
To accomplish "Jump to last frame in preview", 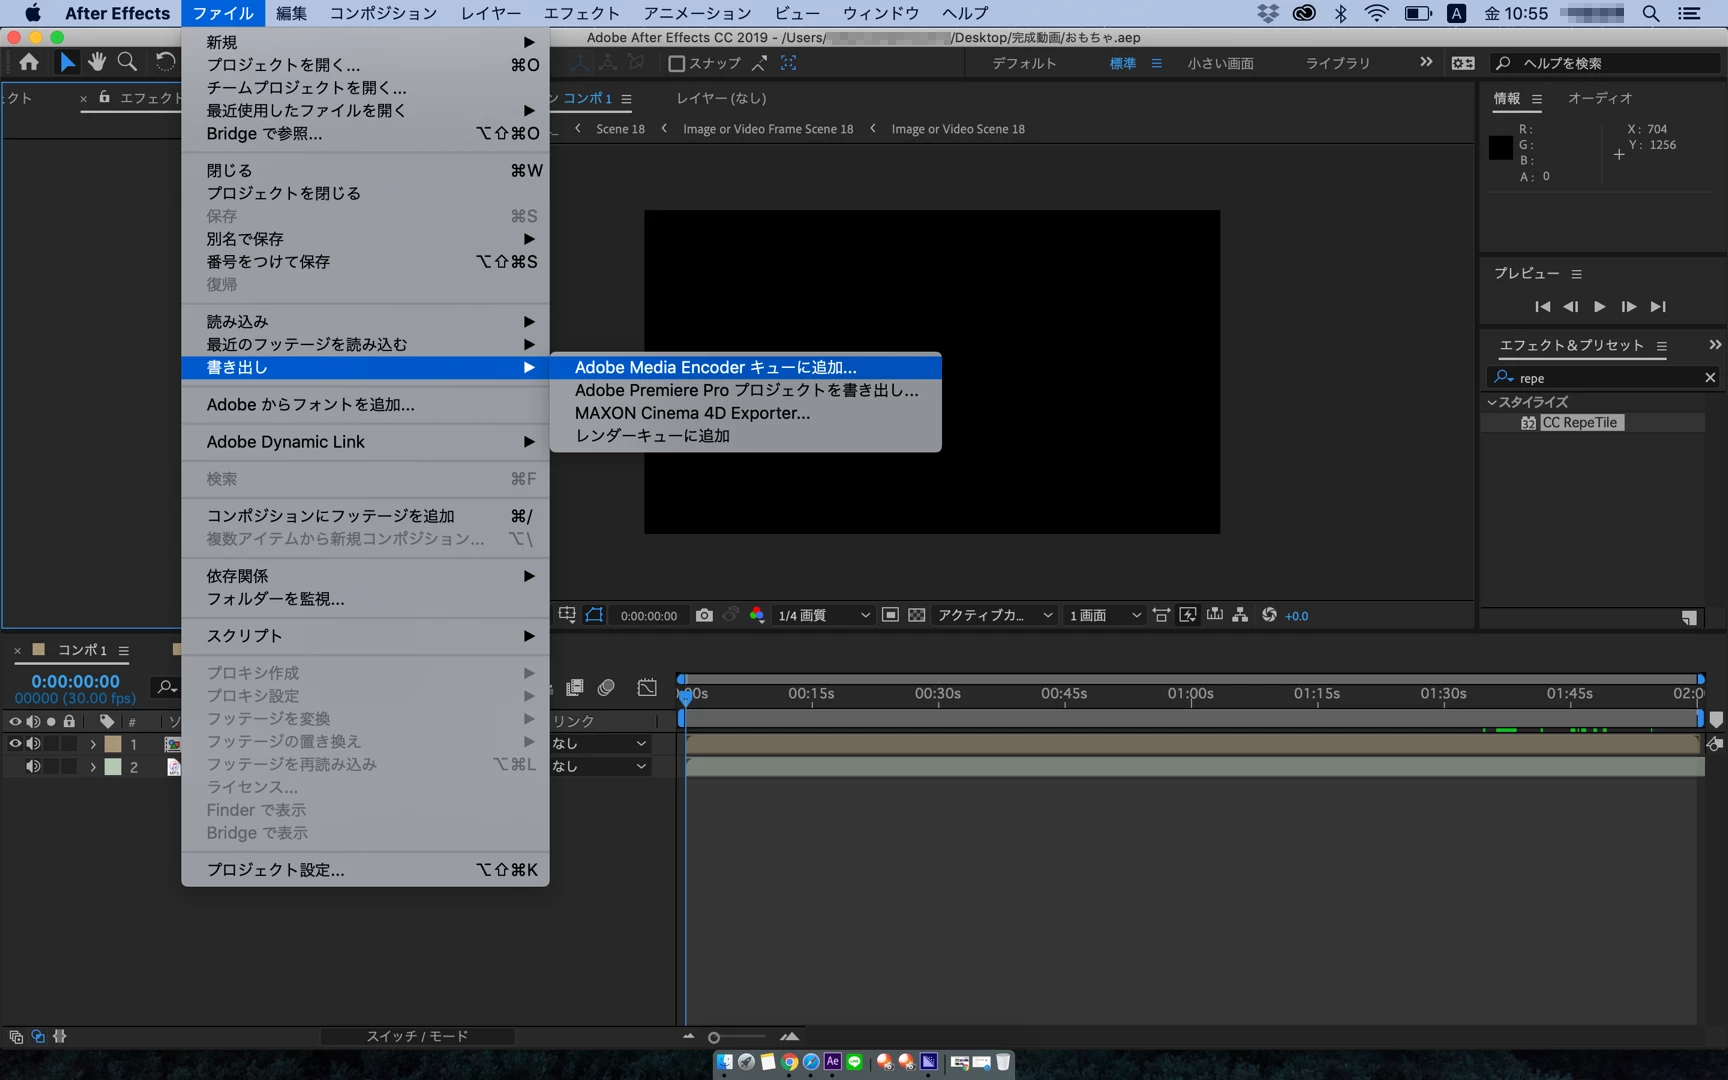I will tap(1658, 306).
